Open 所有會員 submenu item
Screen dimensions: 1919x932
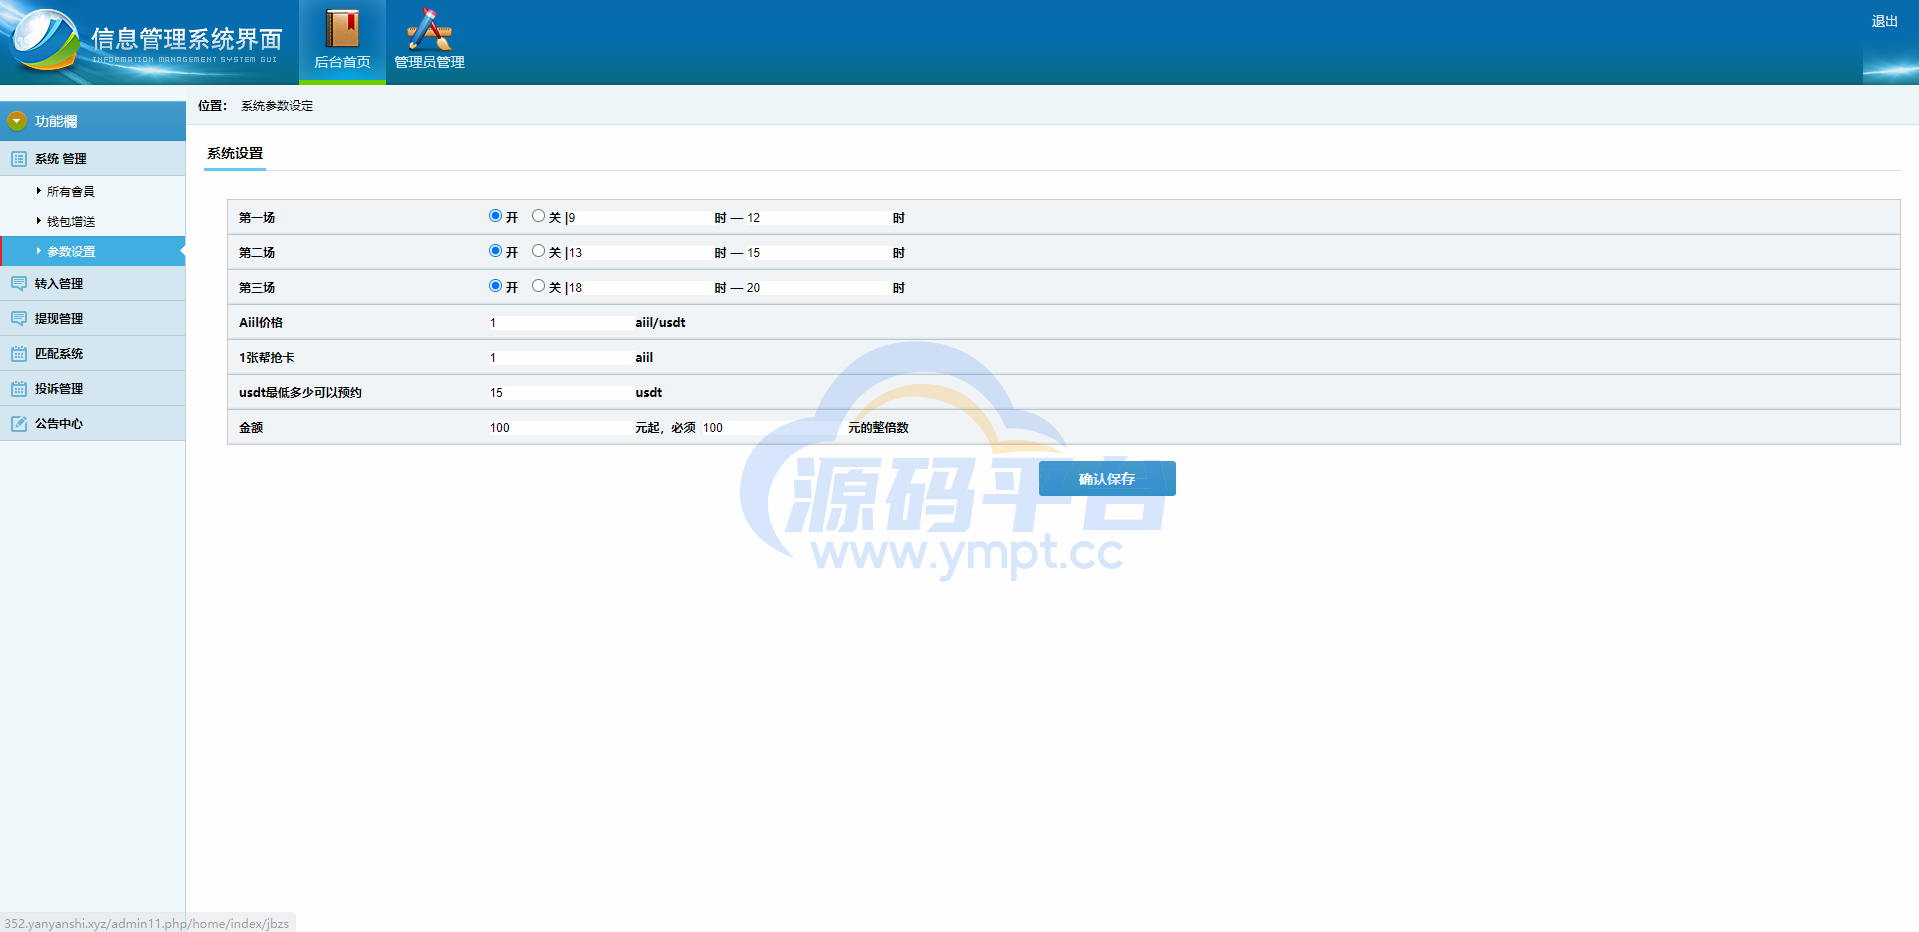(70, 192)
